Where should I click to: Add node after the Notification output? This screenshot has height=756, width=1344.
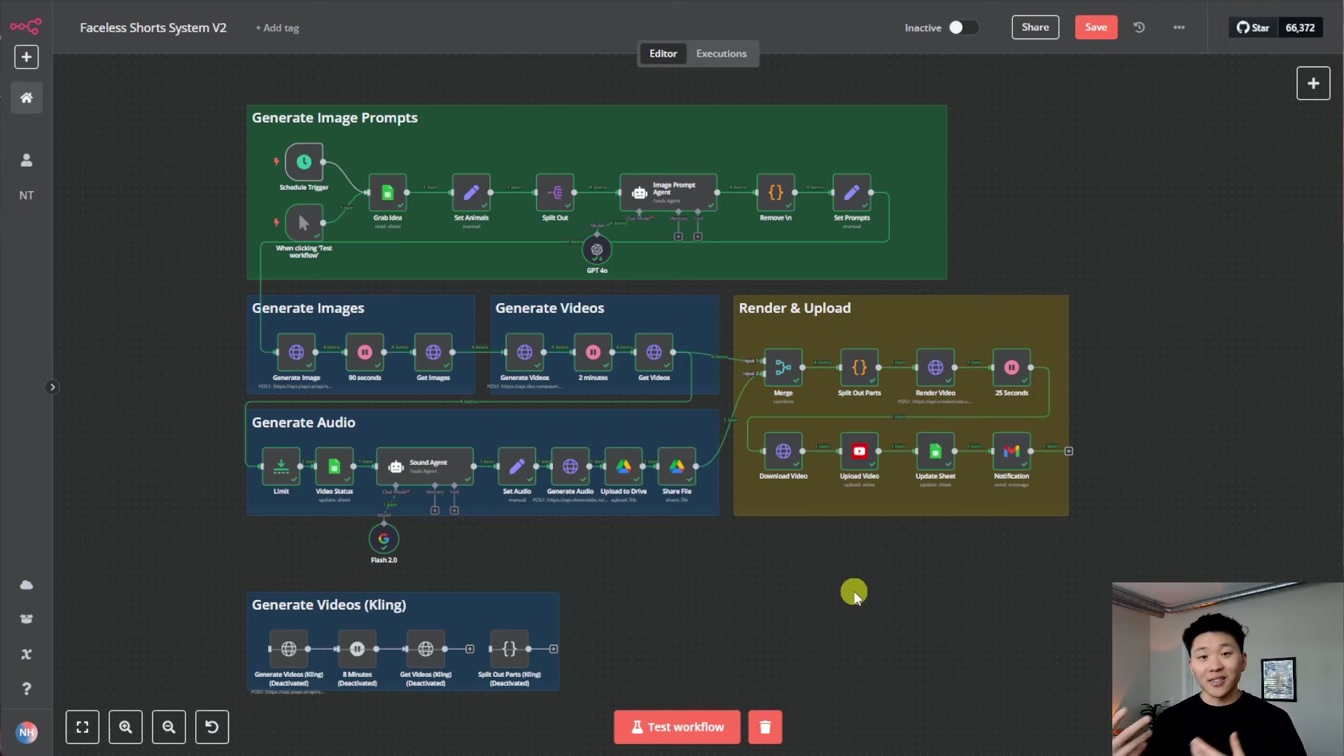click(x=1068, y=451)
